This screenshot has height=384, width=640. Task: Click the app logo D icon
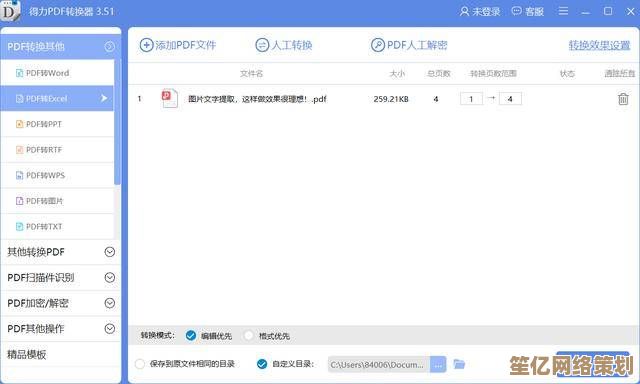(x=10, y=11)
